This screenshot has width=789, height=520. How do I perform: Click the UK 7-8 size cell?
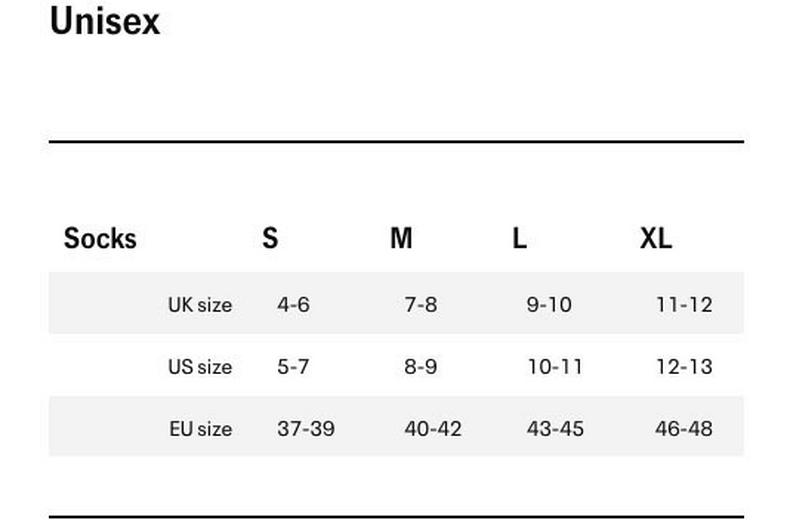pyautogui.click(x=421, y=305)
